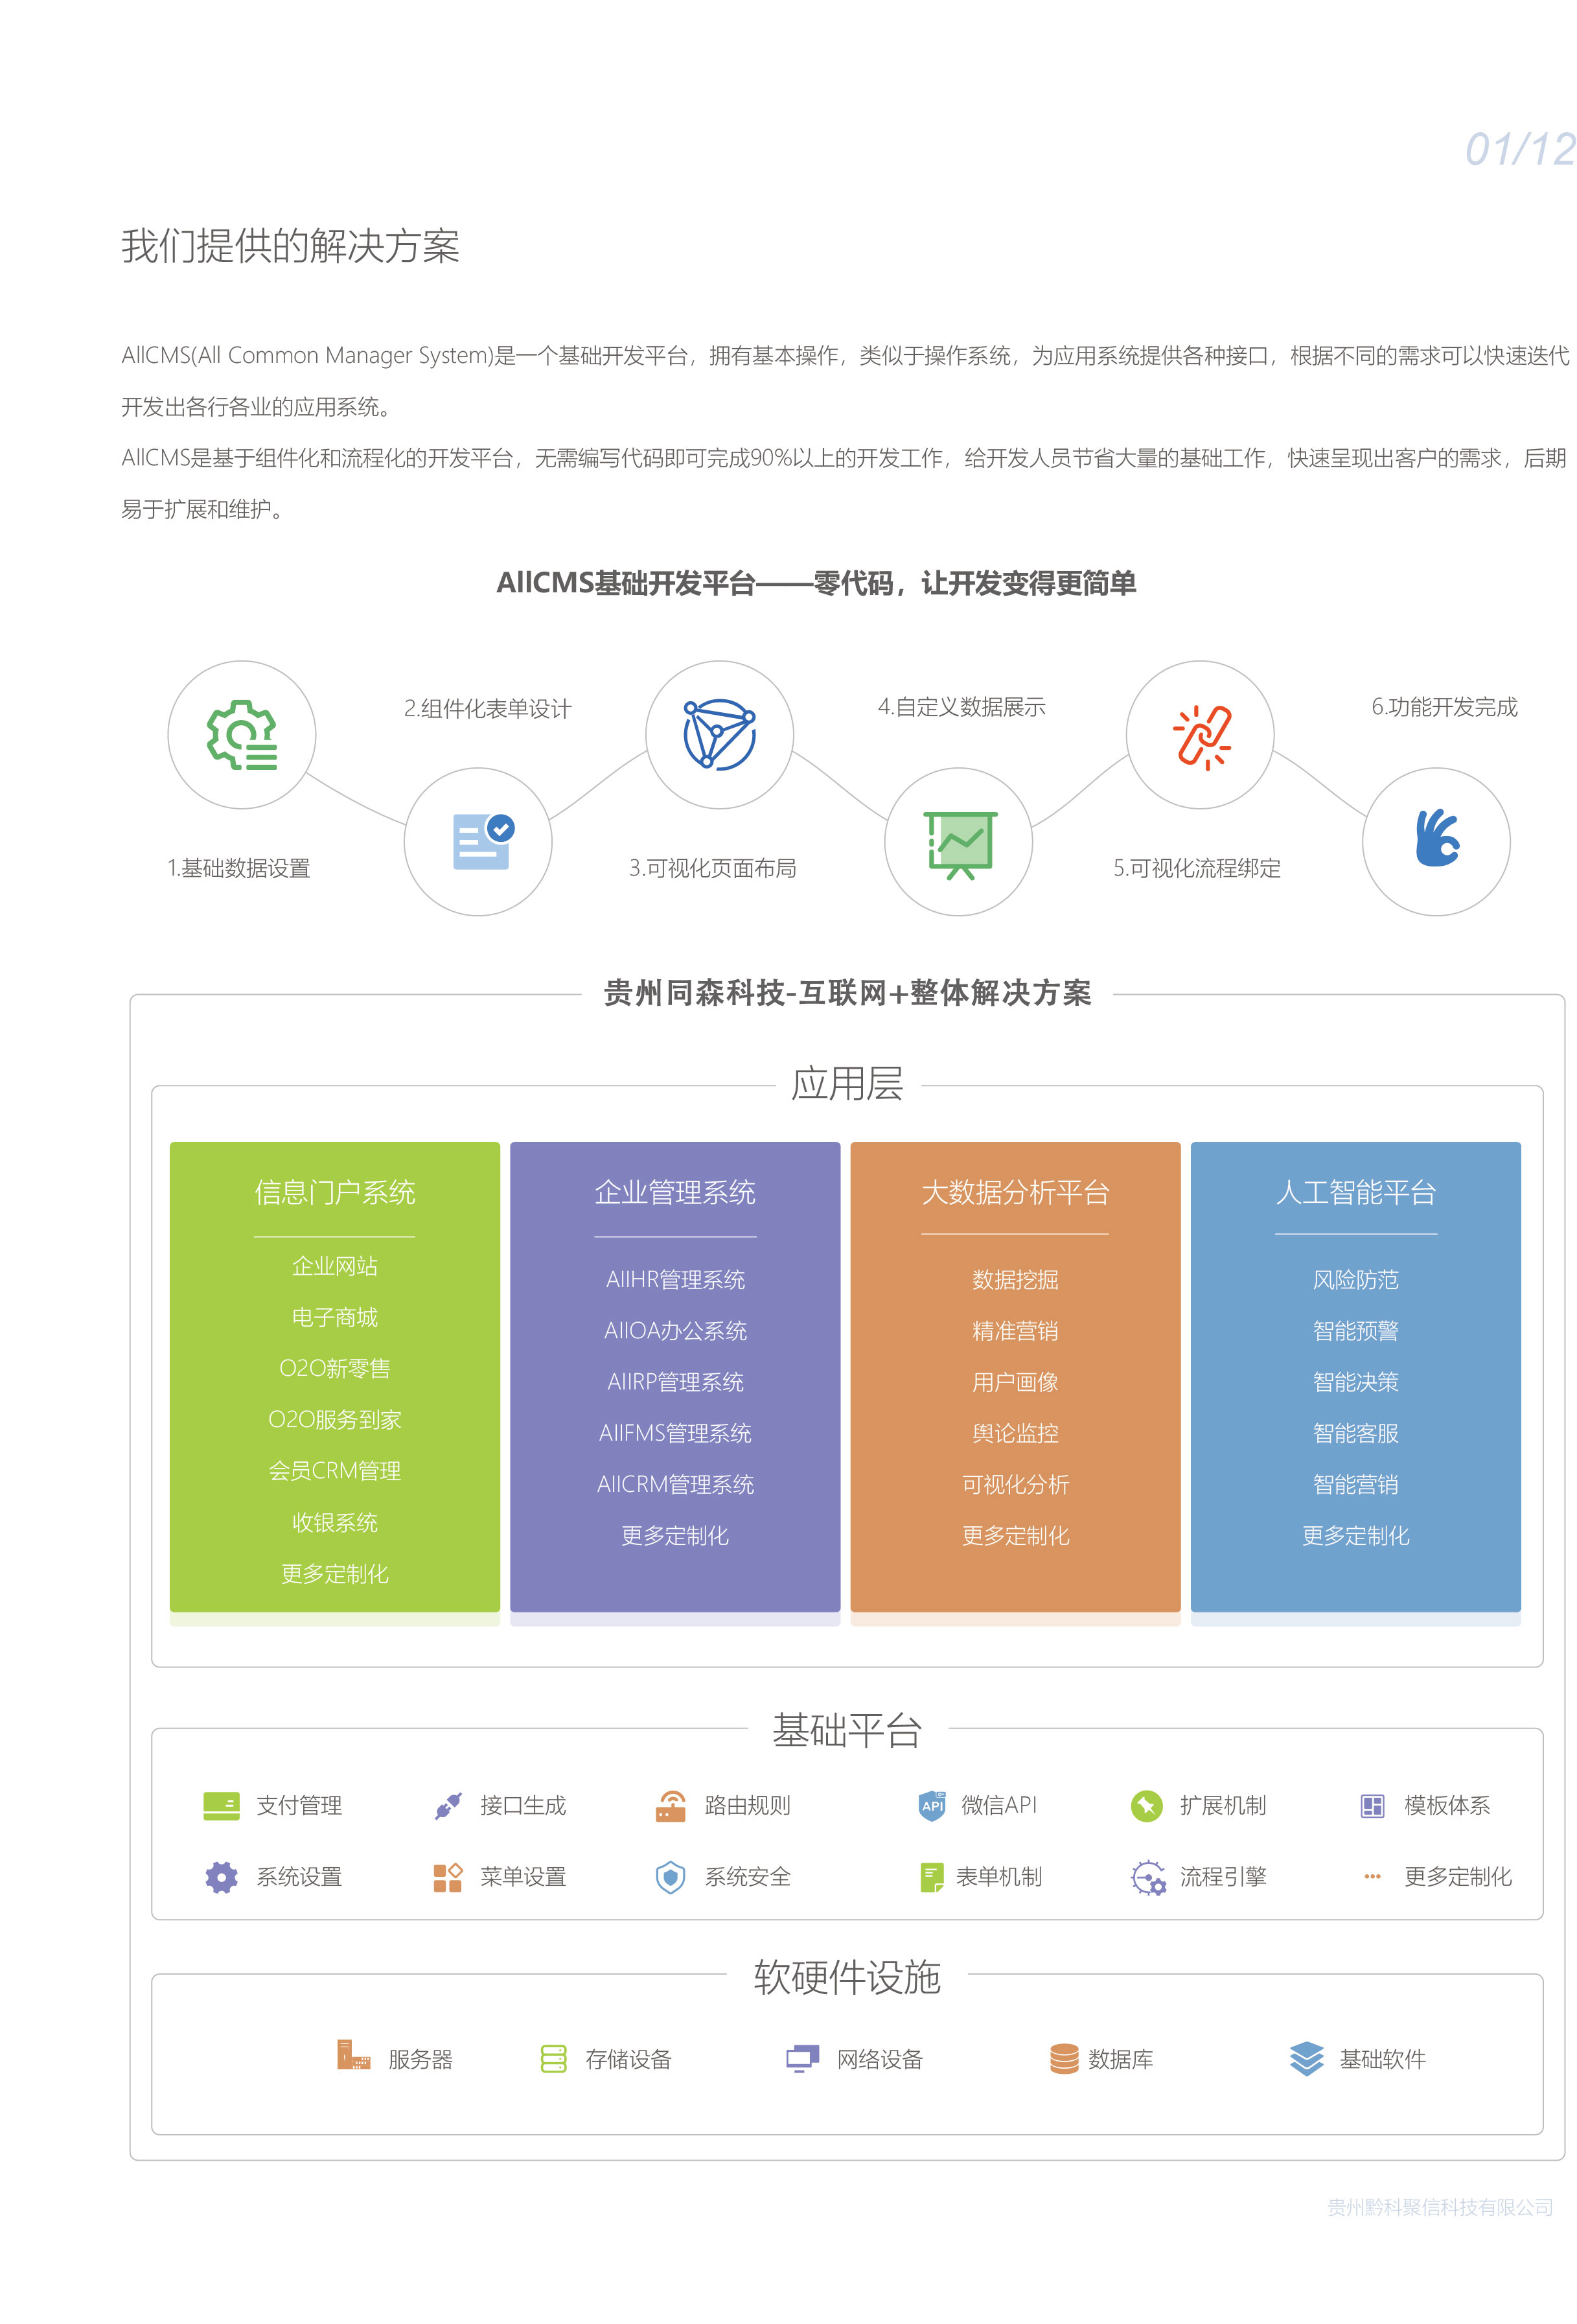Select the purple 企业管理系统 card header

point(675,1192)
